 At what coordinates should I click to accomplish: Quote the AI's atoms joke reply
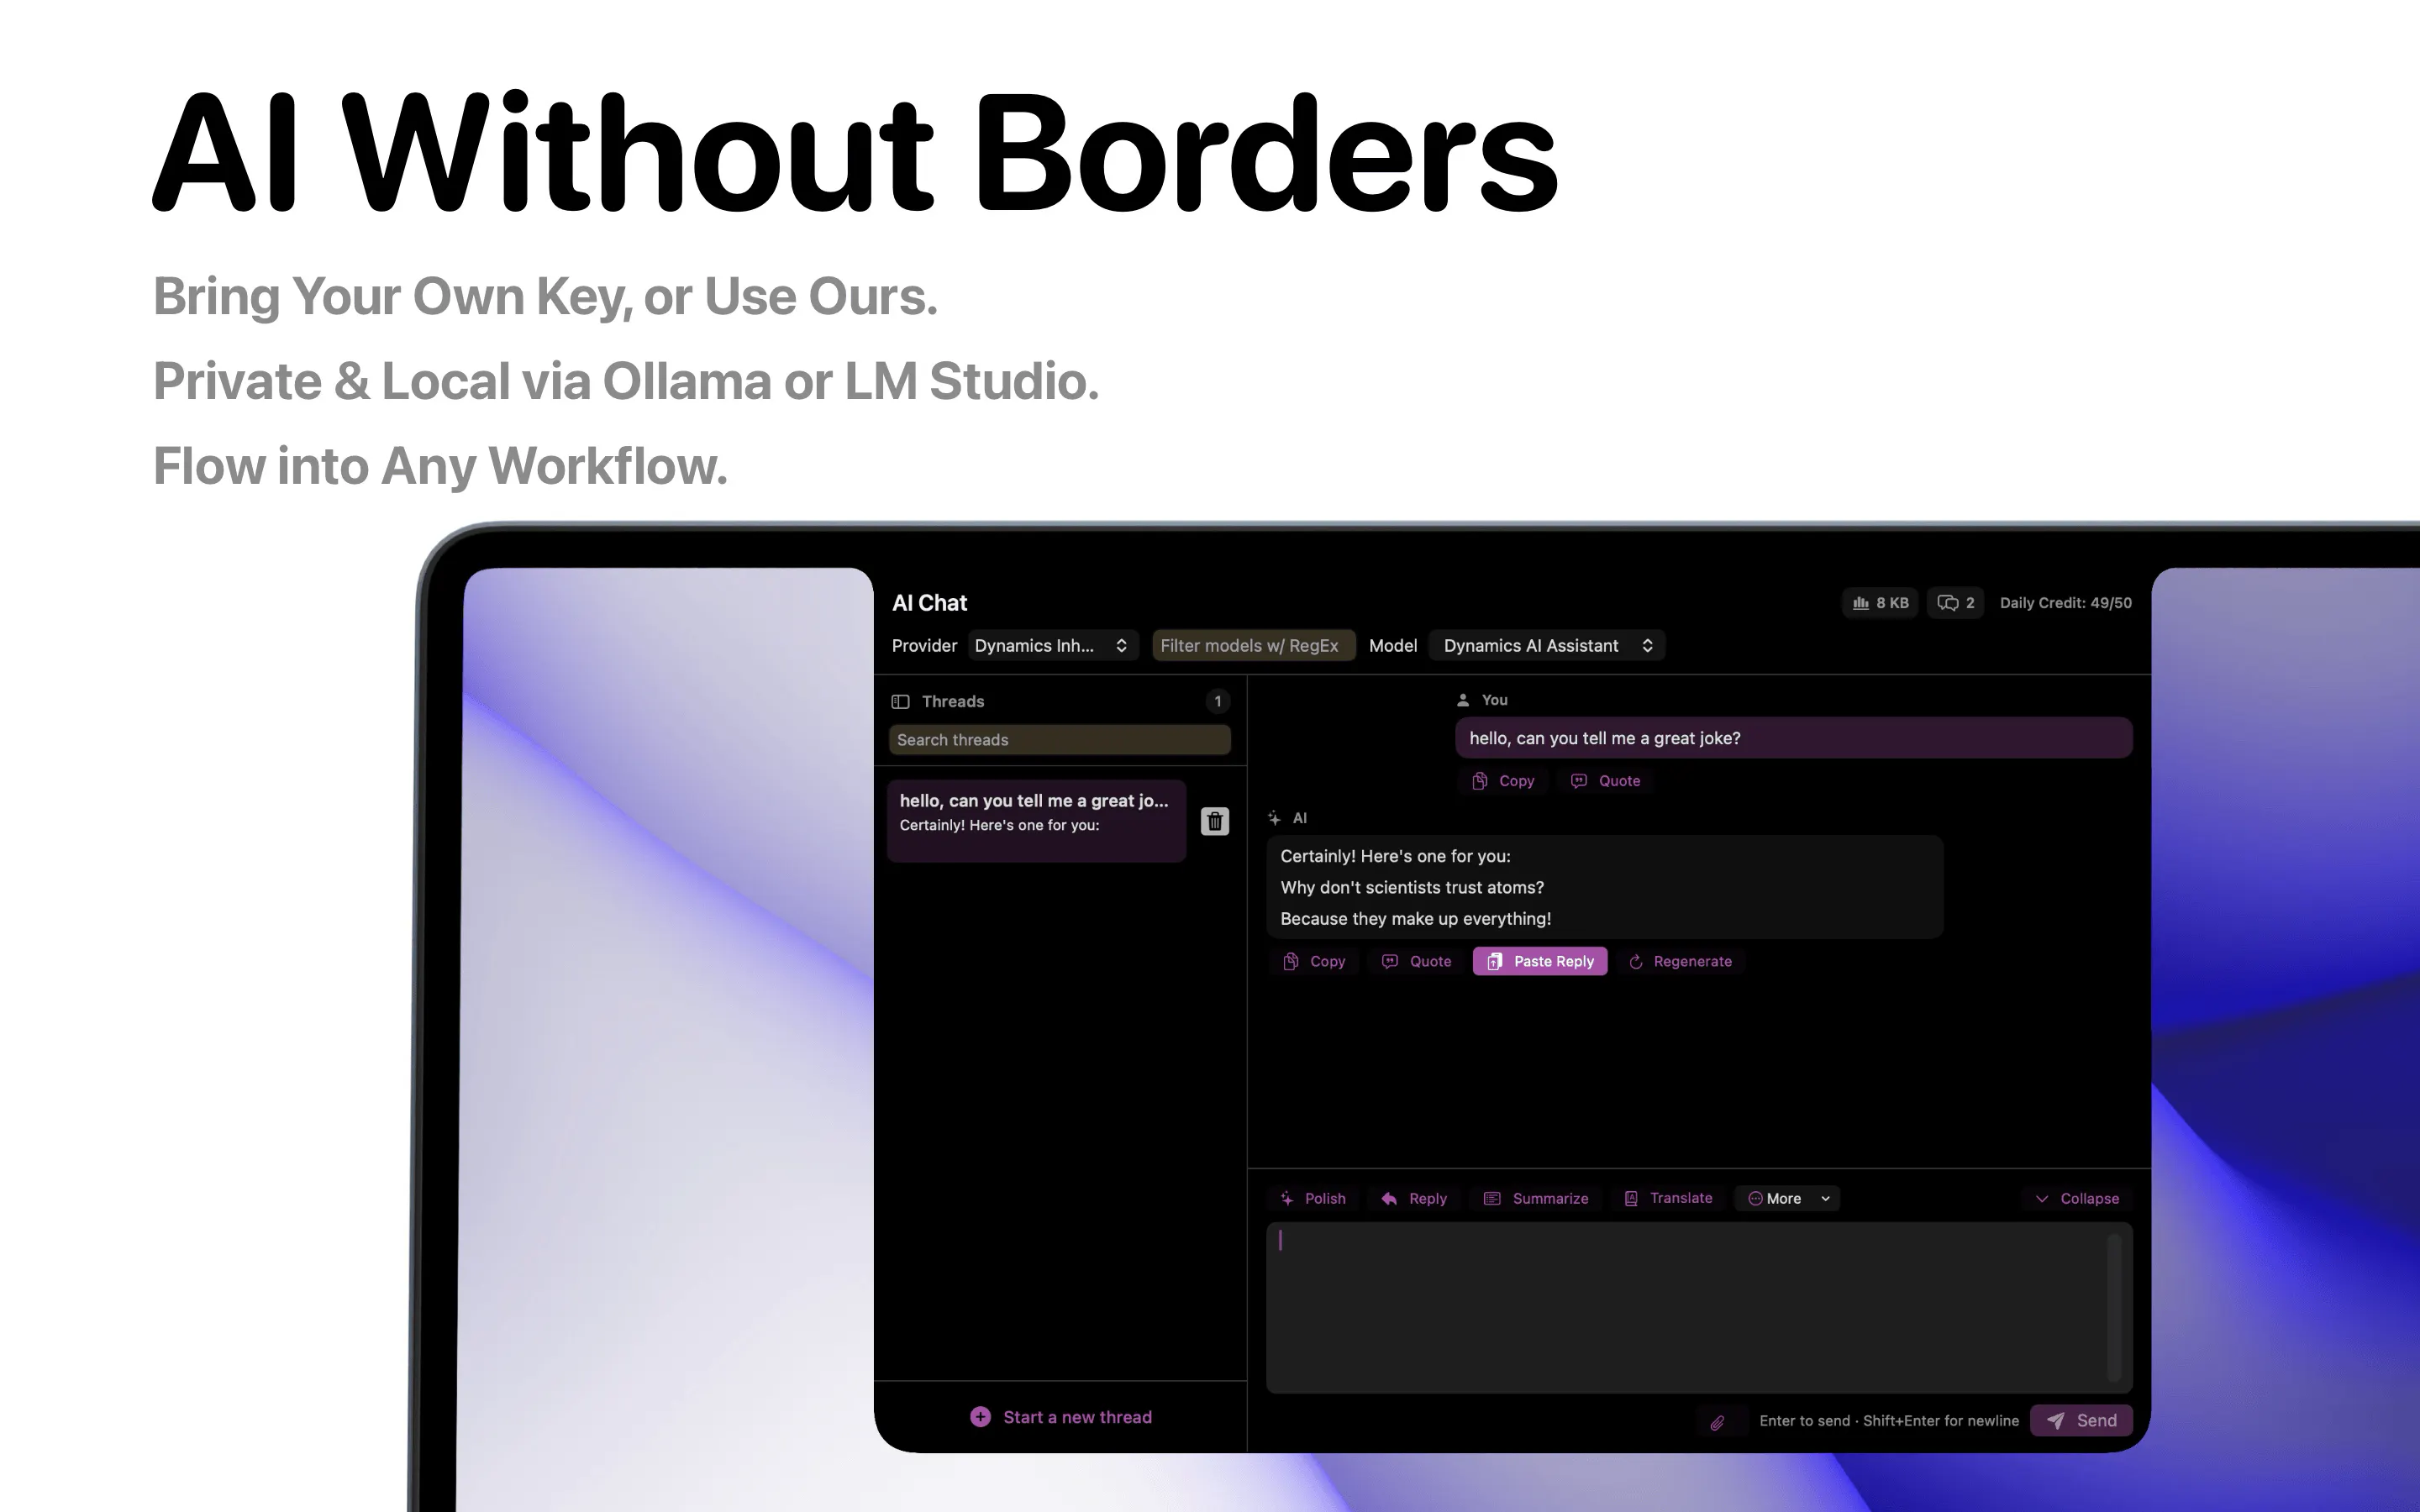click(x=1416, y=961)
